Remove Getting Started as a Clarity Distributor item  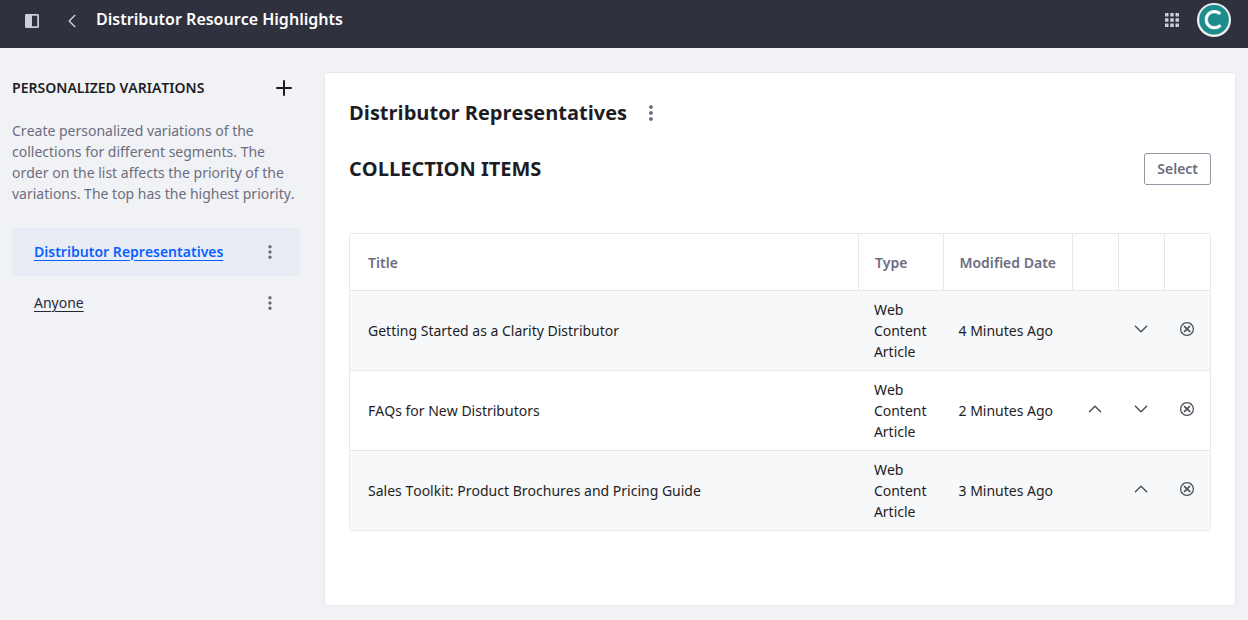pos(1187,329)
